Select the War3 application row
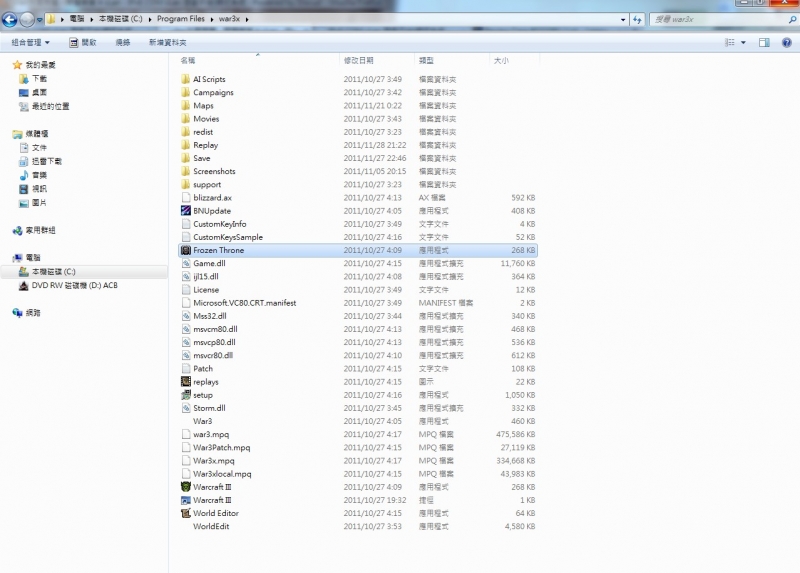 click(358, 421)
